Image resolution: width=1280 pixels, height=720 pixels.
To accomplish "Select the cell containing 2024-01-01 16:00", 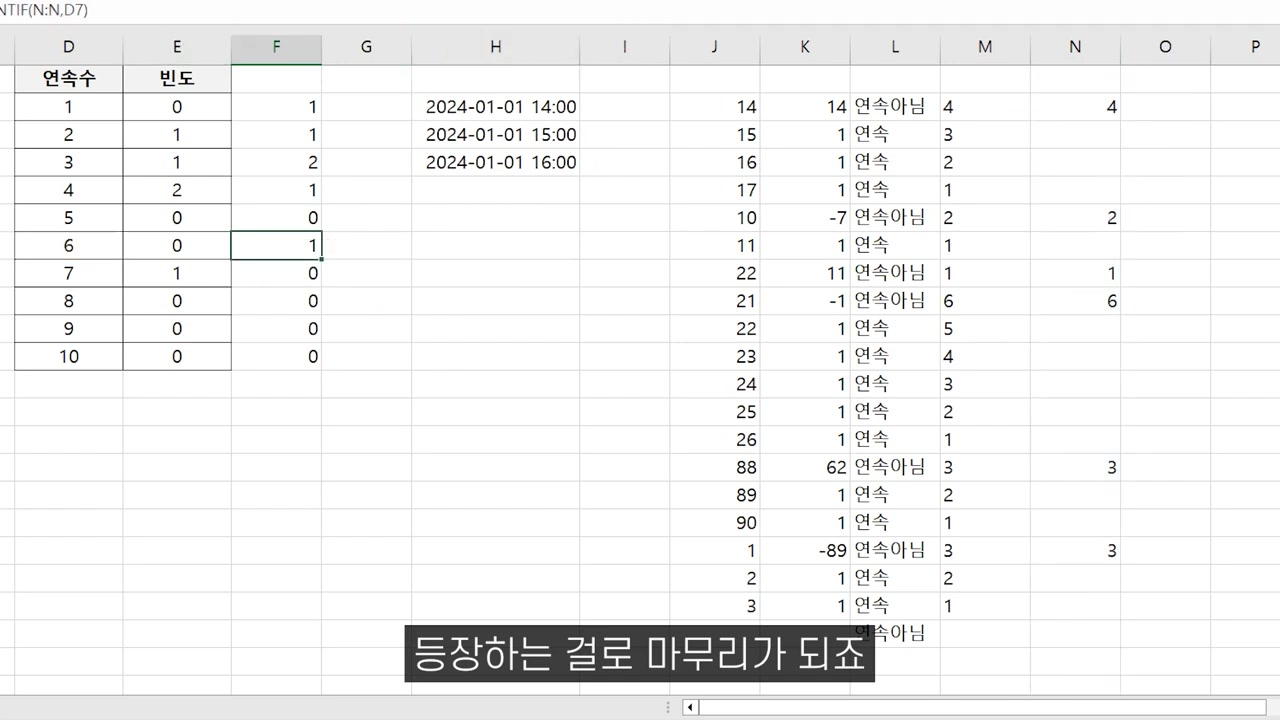I will (500, 162).
